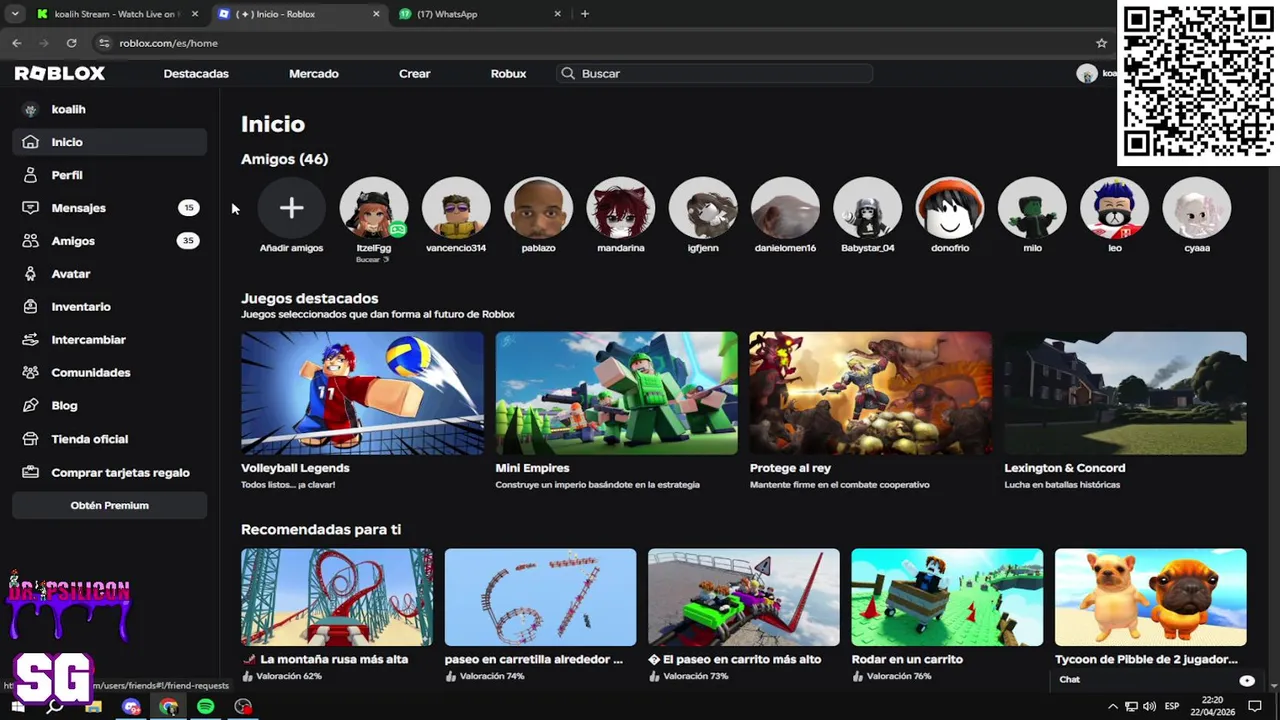This screenshot has width=1280, height=720.
Task: Open the Inventario sidebar icon
Action: click(x=30, y=307)
